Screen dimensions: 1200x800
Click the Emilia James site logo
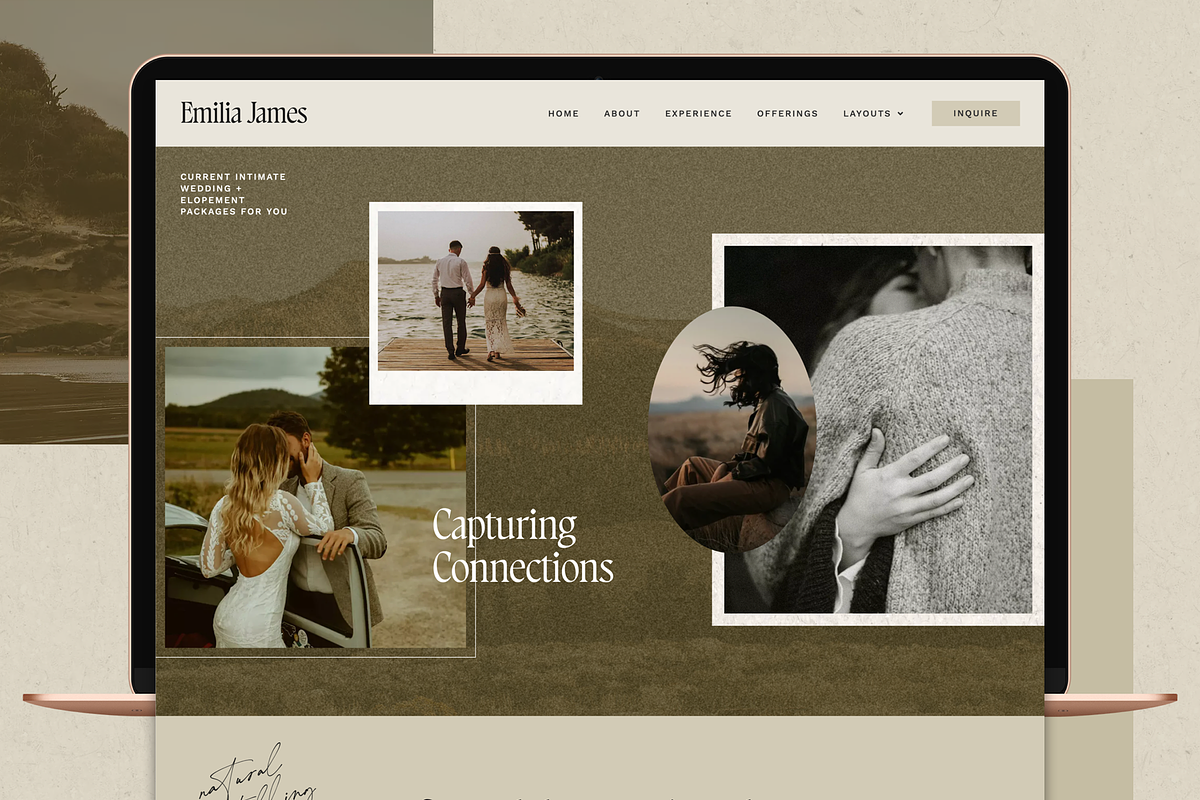tap(243, 113)
